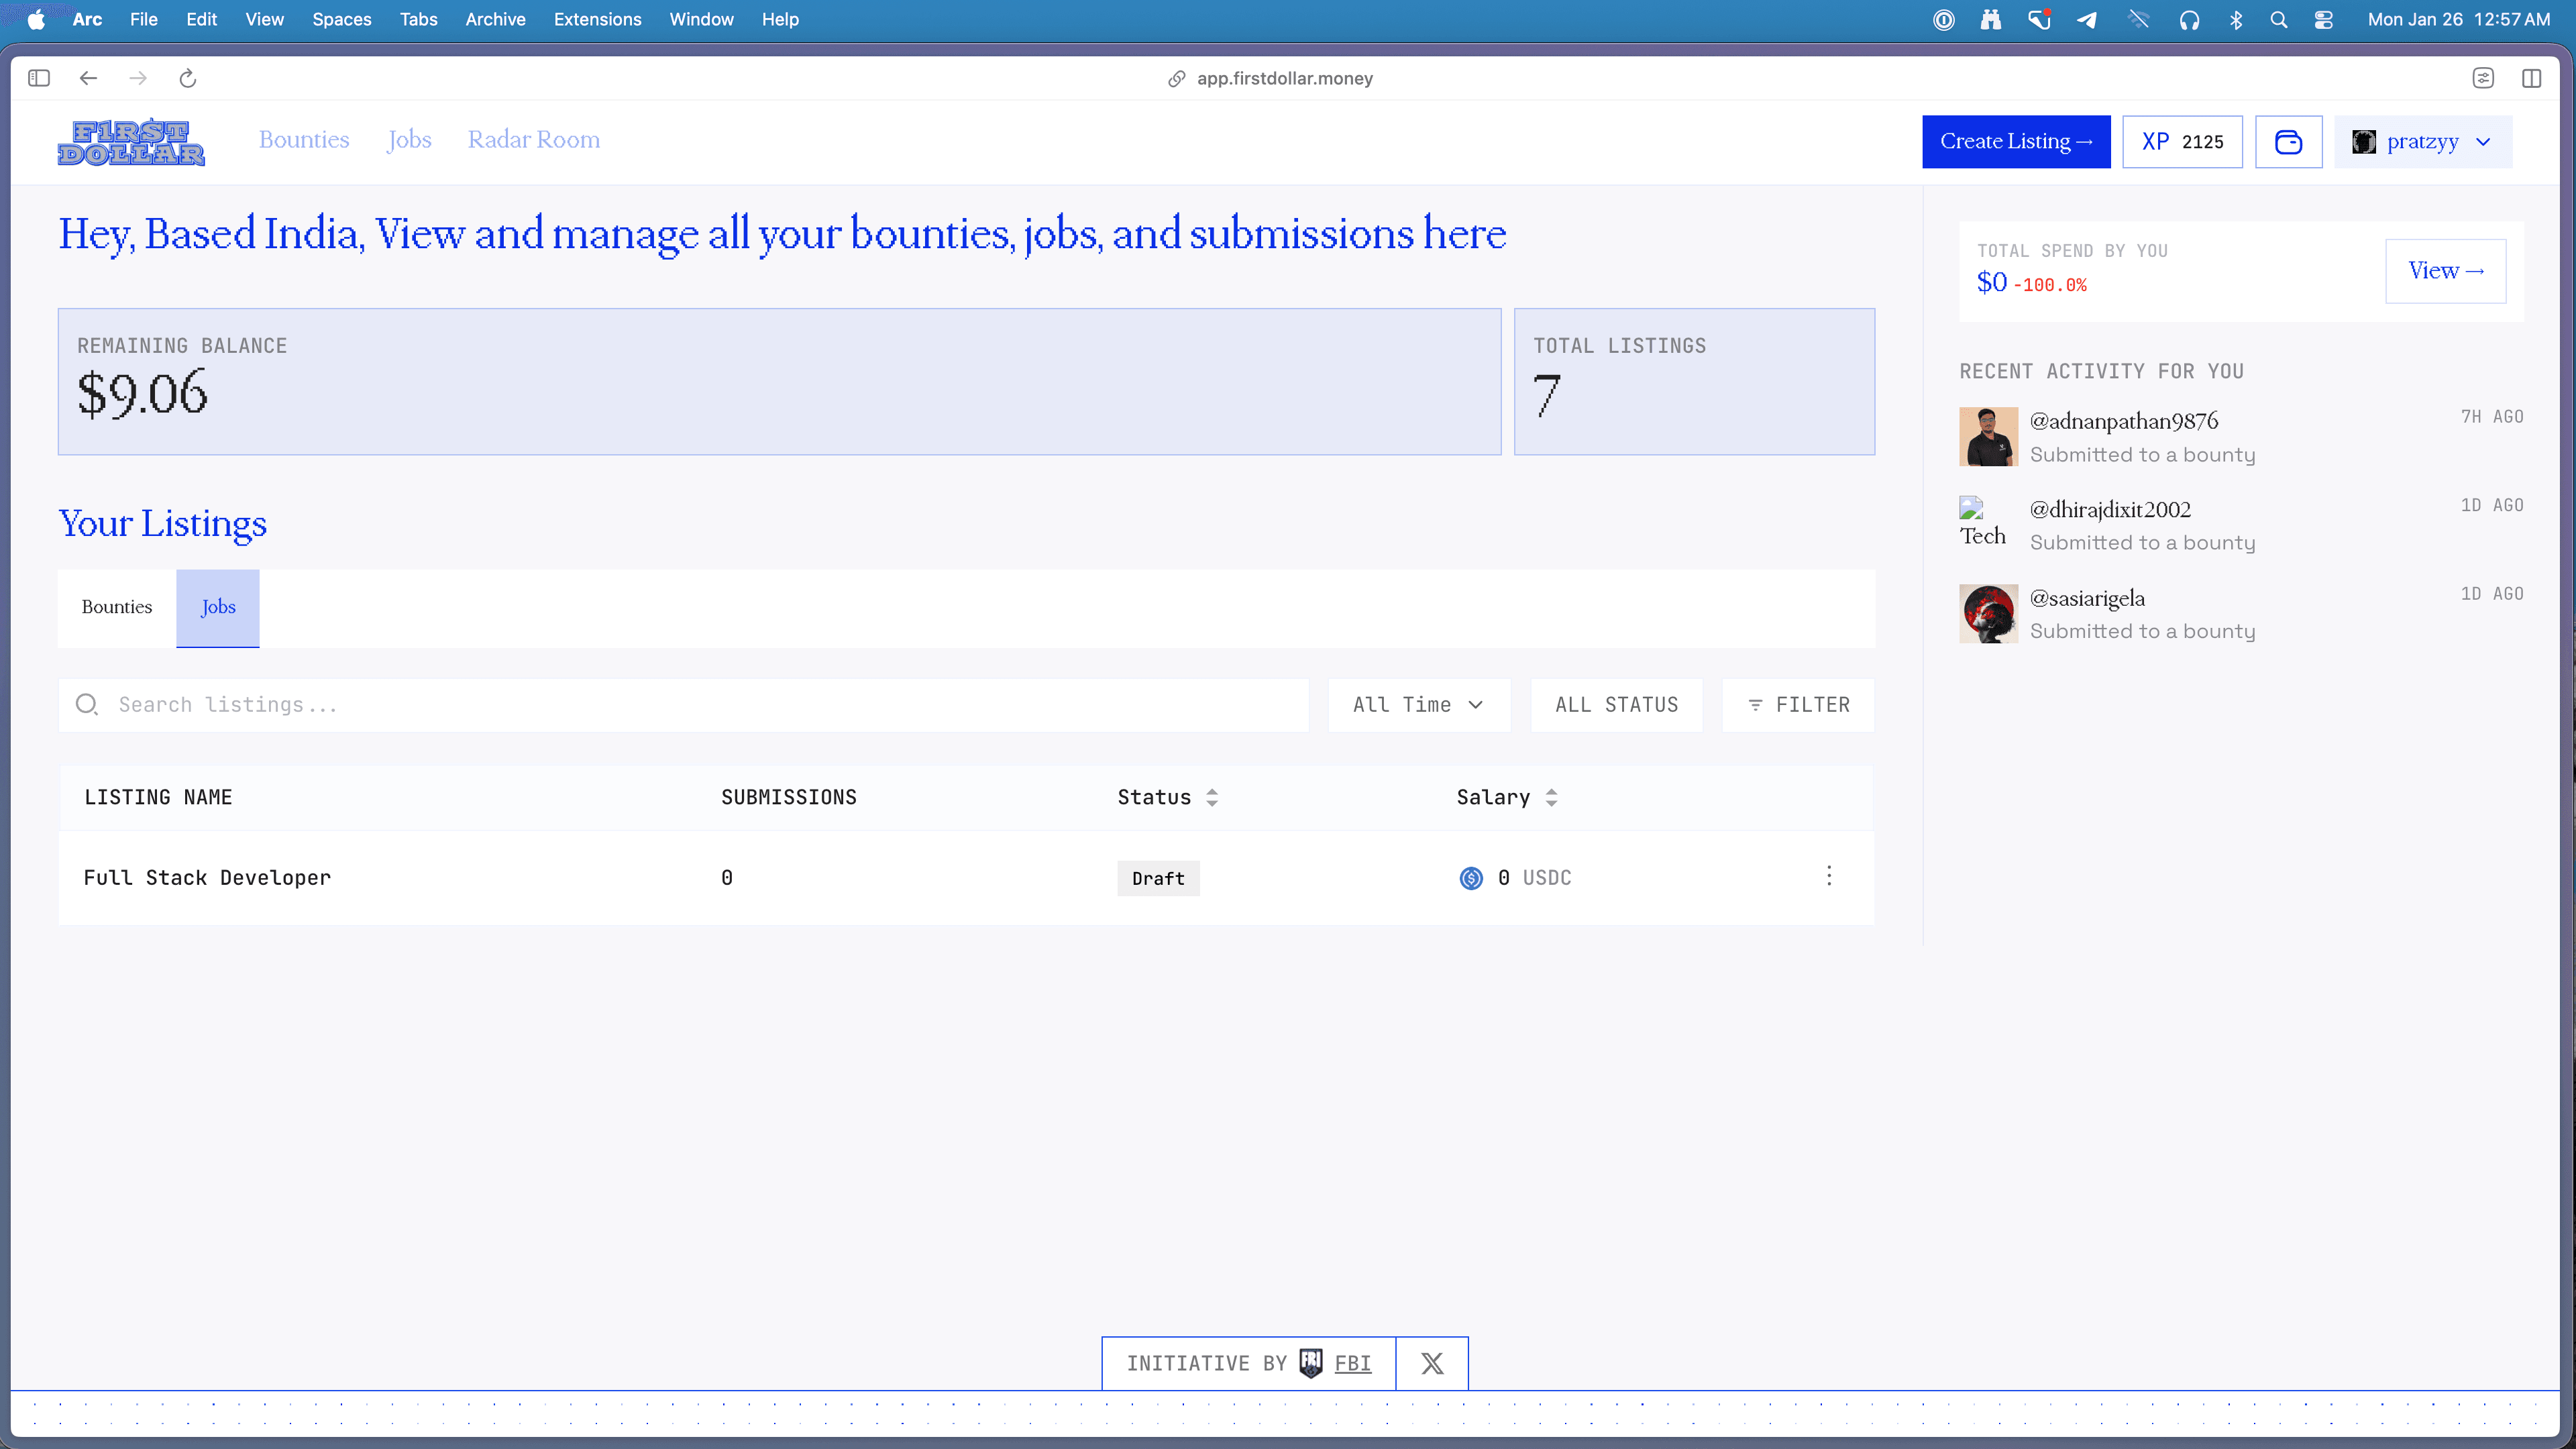The image size is (2576, 1449).
Task: Sort listings by Status column
Action: 1168,797
